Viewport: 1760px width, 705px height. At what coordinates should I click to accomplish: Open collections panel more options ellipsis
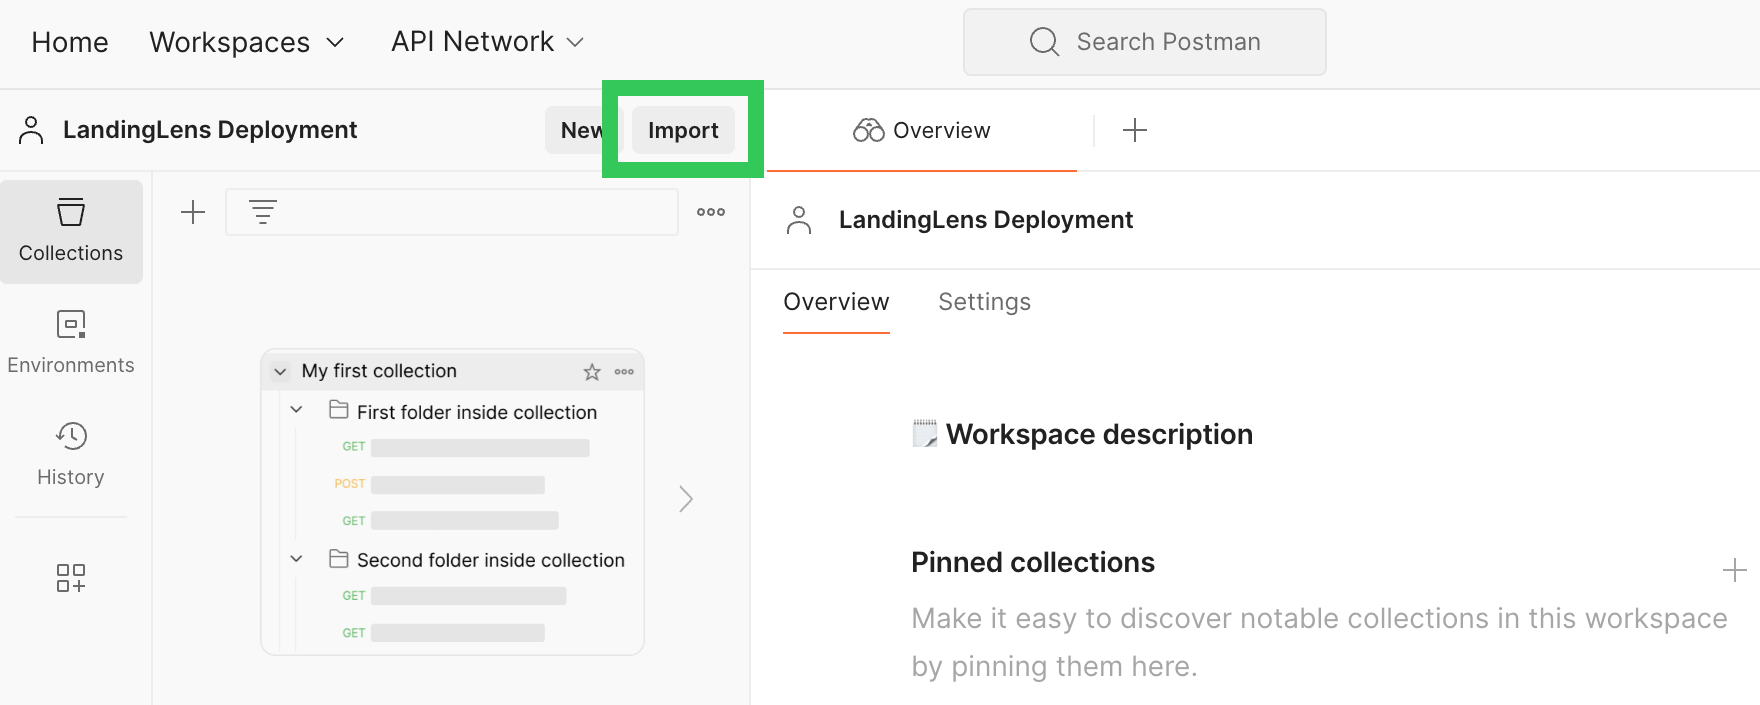pos(711,212)
